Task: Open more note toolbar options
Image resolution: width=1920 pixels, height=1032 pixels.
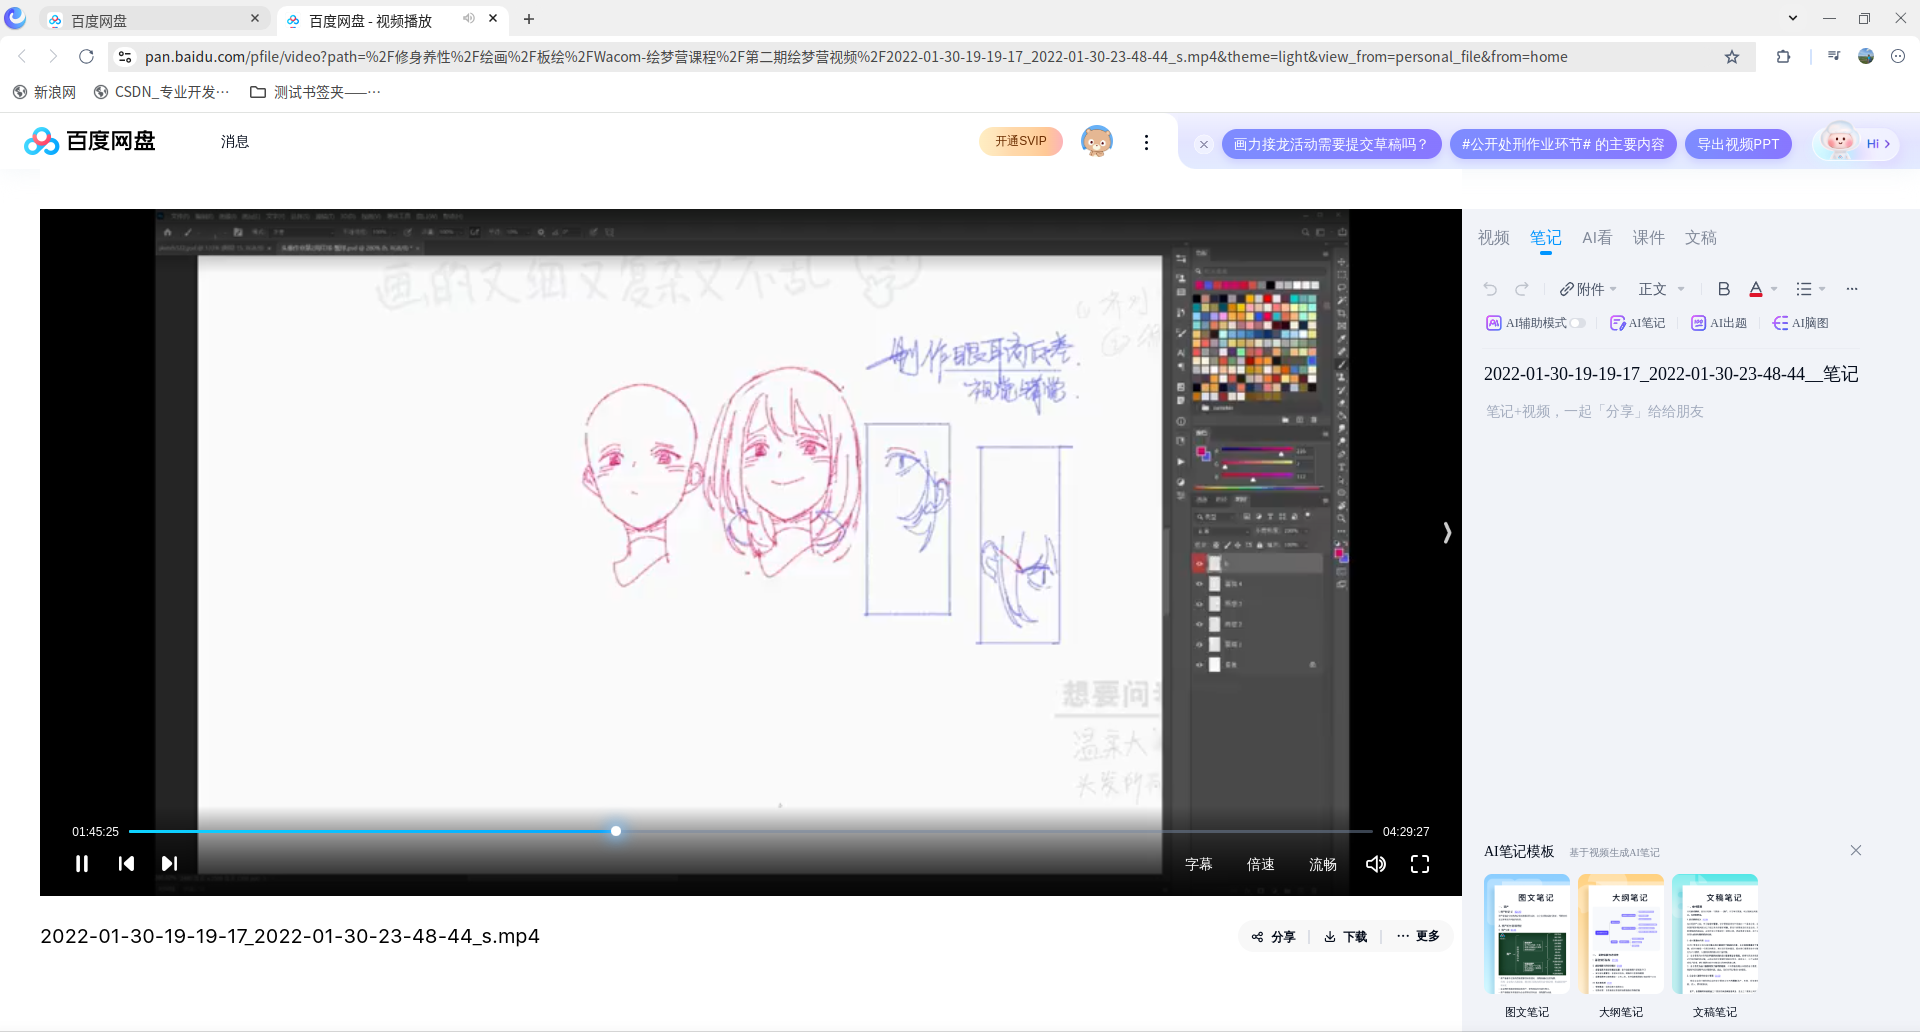Action: point(1852,289)
